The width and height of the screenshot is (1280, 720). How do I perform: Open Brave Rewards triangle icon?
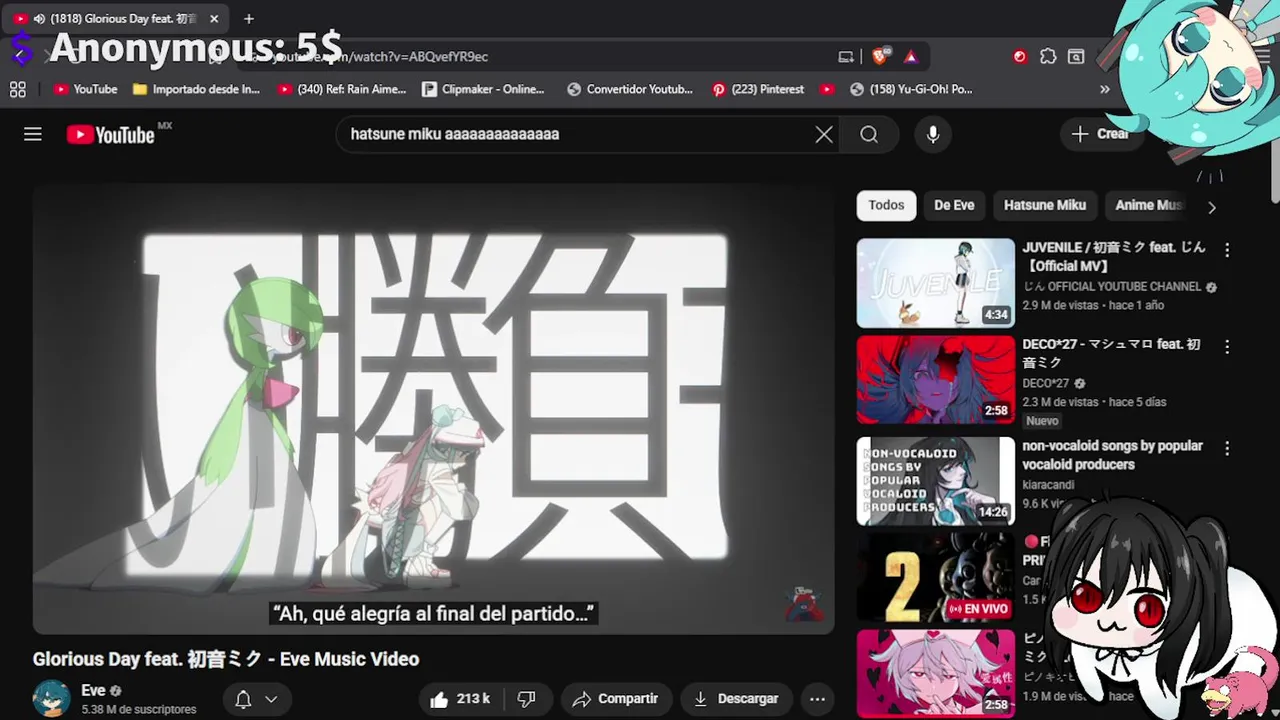tap(911, 57)
